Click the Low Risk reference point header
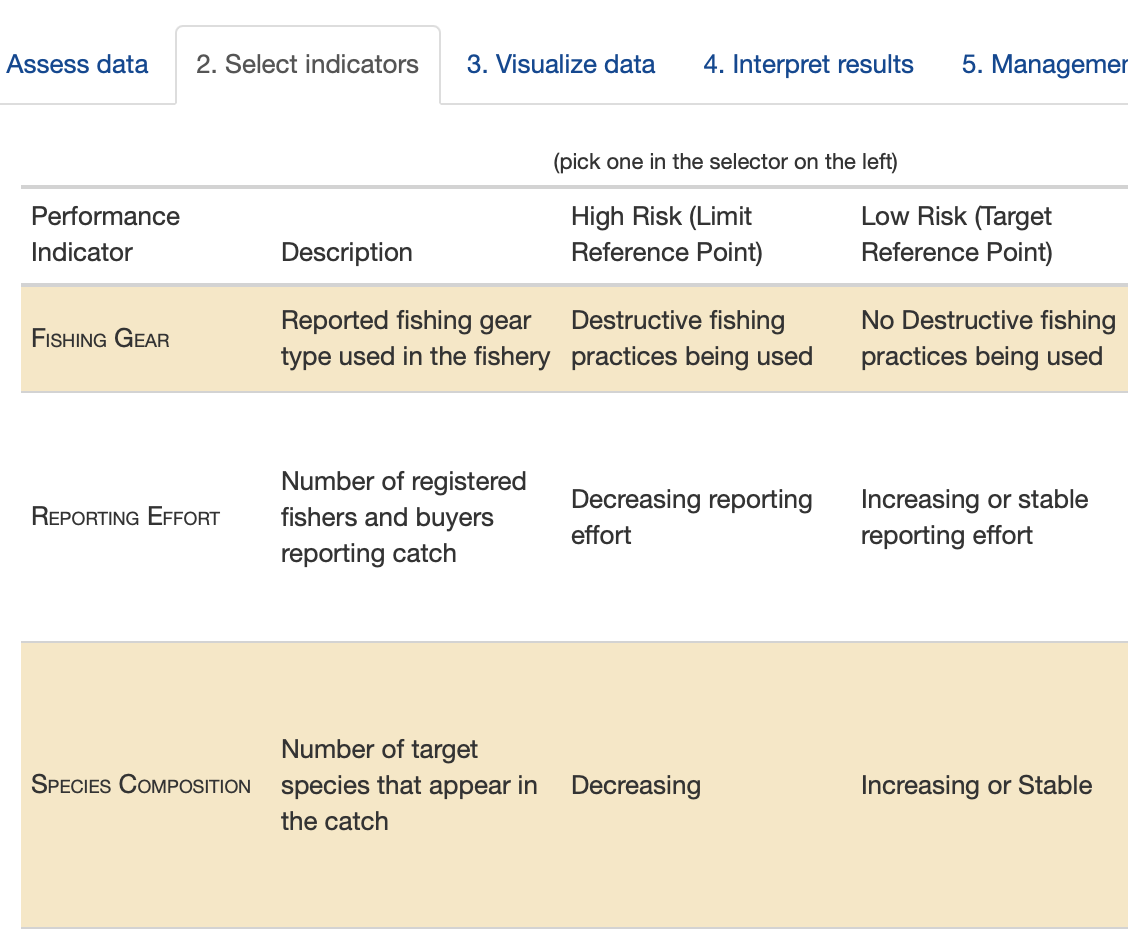 [955, 234]
